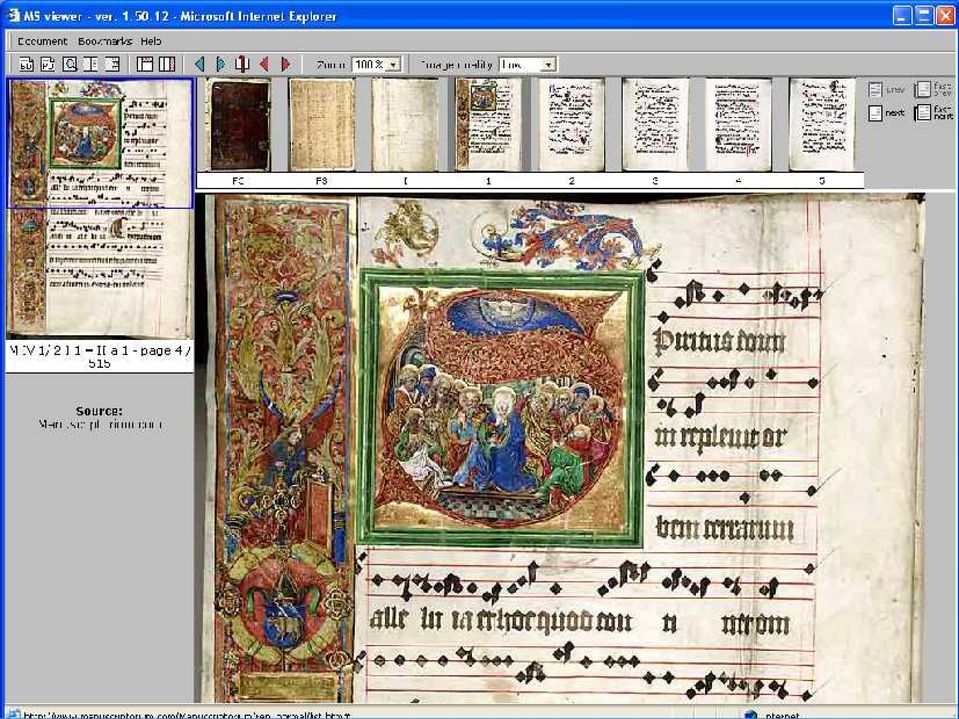Open the blank page I thumbnail
This screenshot has width=959, height=719.
[x=405, y=125]
